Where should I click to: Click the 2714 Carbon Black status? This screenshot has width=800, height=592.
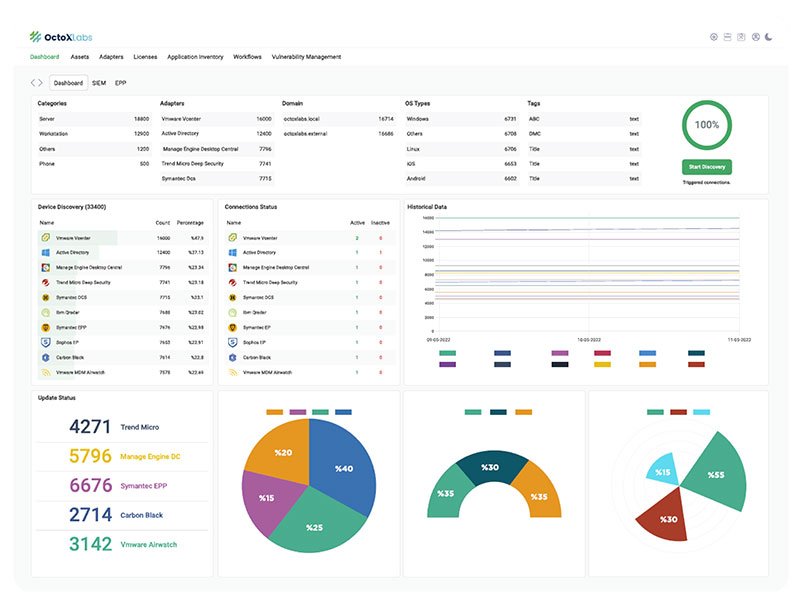(122, 515)
